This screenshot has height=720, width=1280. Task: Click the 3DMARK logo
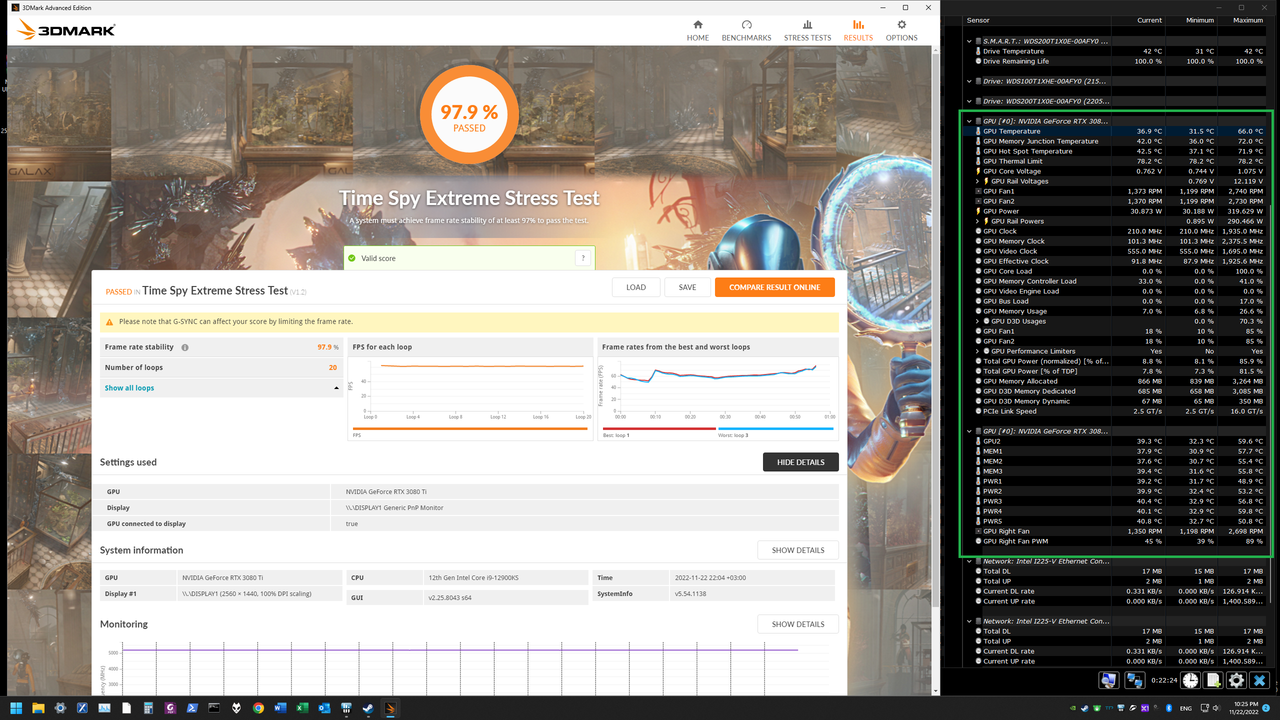pos(67,30)
